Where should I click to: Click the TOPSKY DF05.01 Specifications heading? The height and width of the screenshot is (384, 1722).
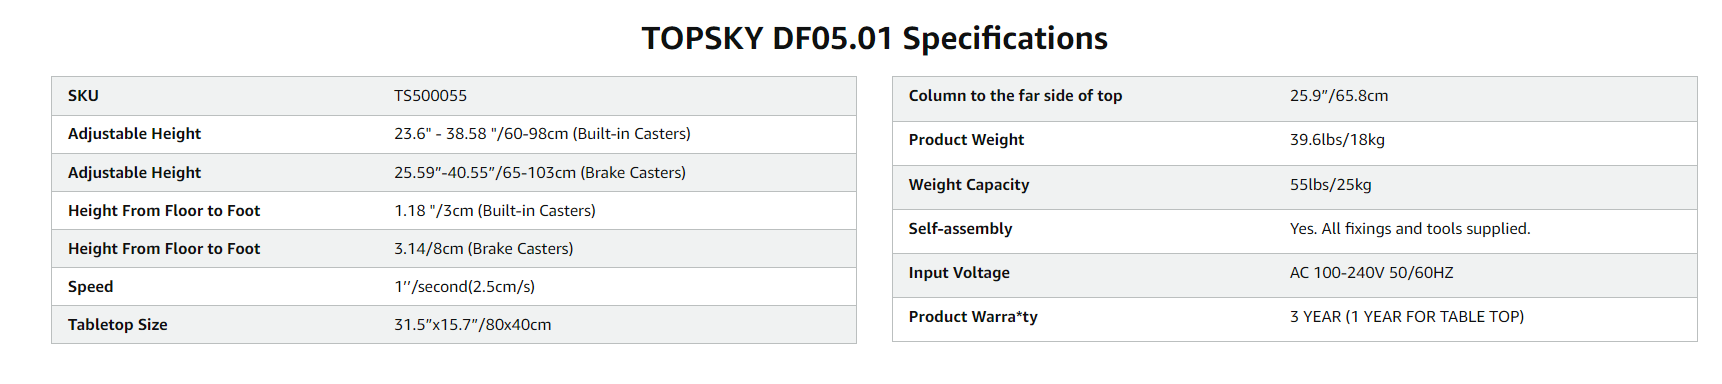(874, 38)
